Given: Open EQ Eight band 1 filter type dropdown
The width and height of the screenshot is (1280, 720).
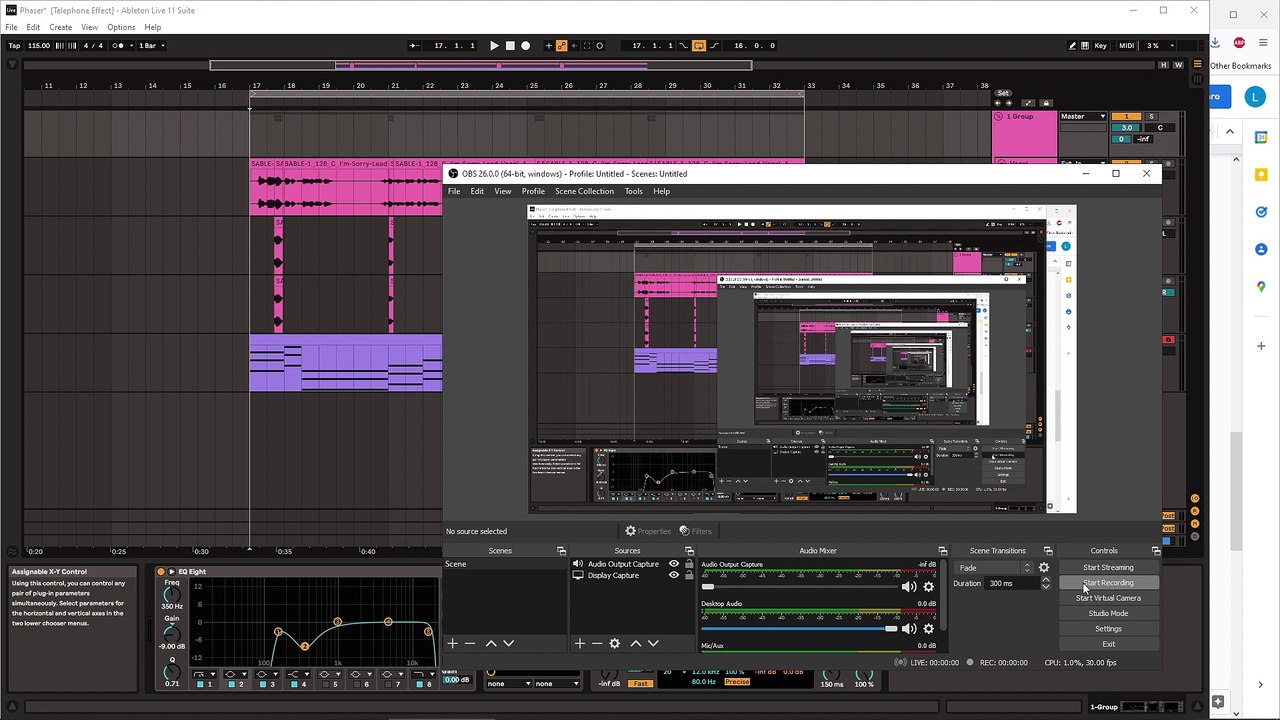Looking at the screenshot, I should click(x=205, y=674).
